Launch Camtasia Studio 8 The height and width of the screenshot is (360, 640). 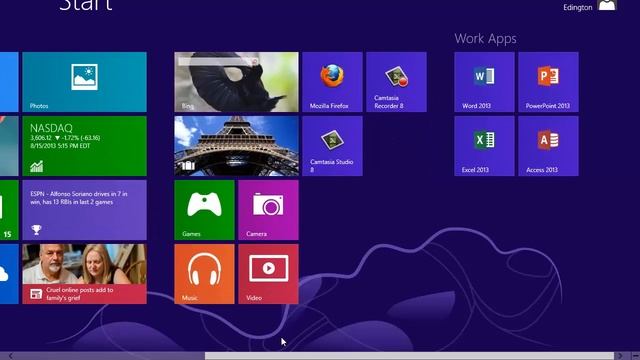tap(332, 146)
